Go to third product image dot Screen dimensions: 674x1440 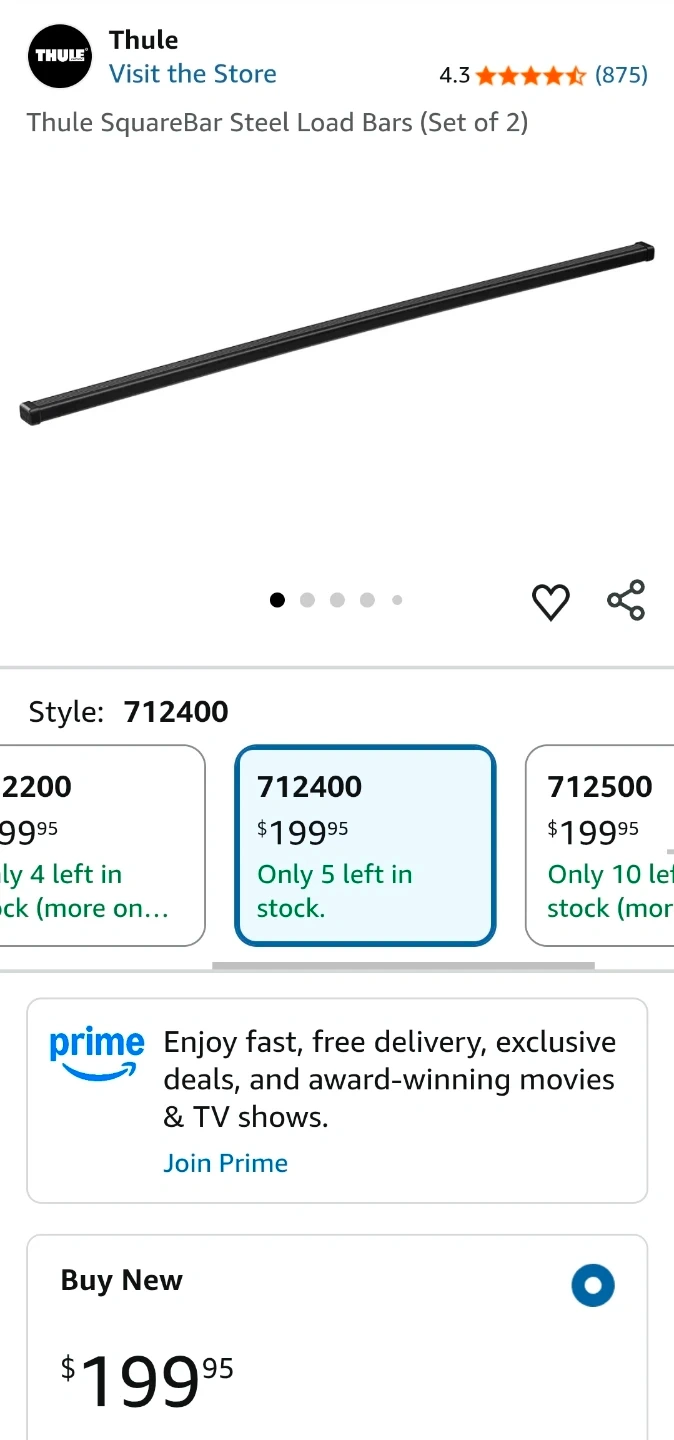(x=337, y=600)
